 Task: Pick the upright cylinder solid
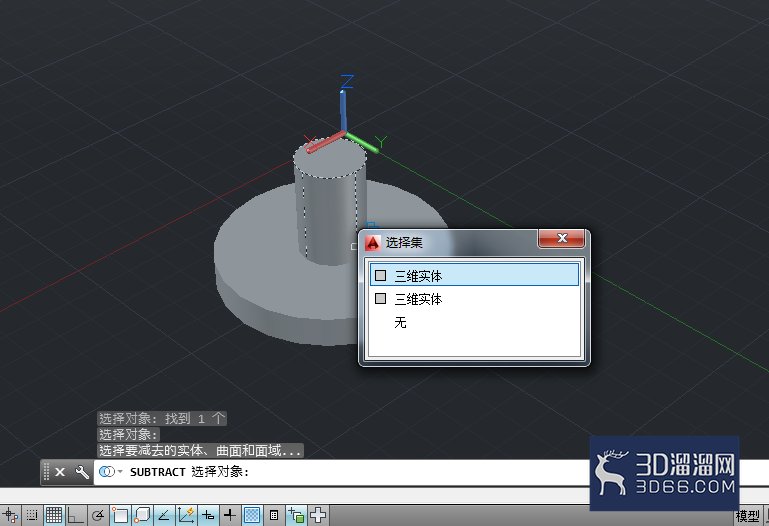[330, 211]
